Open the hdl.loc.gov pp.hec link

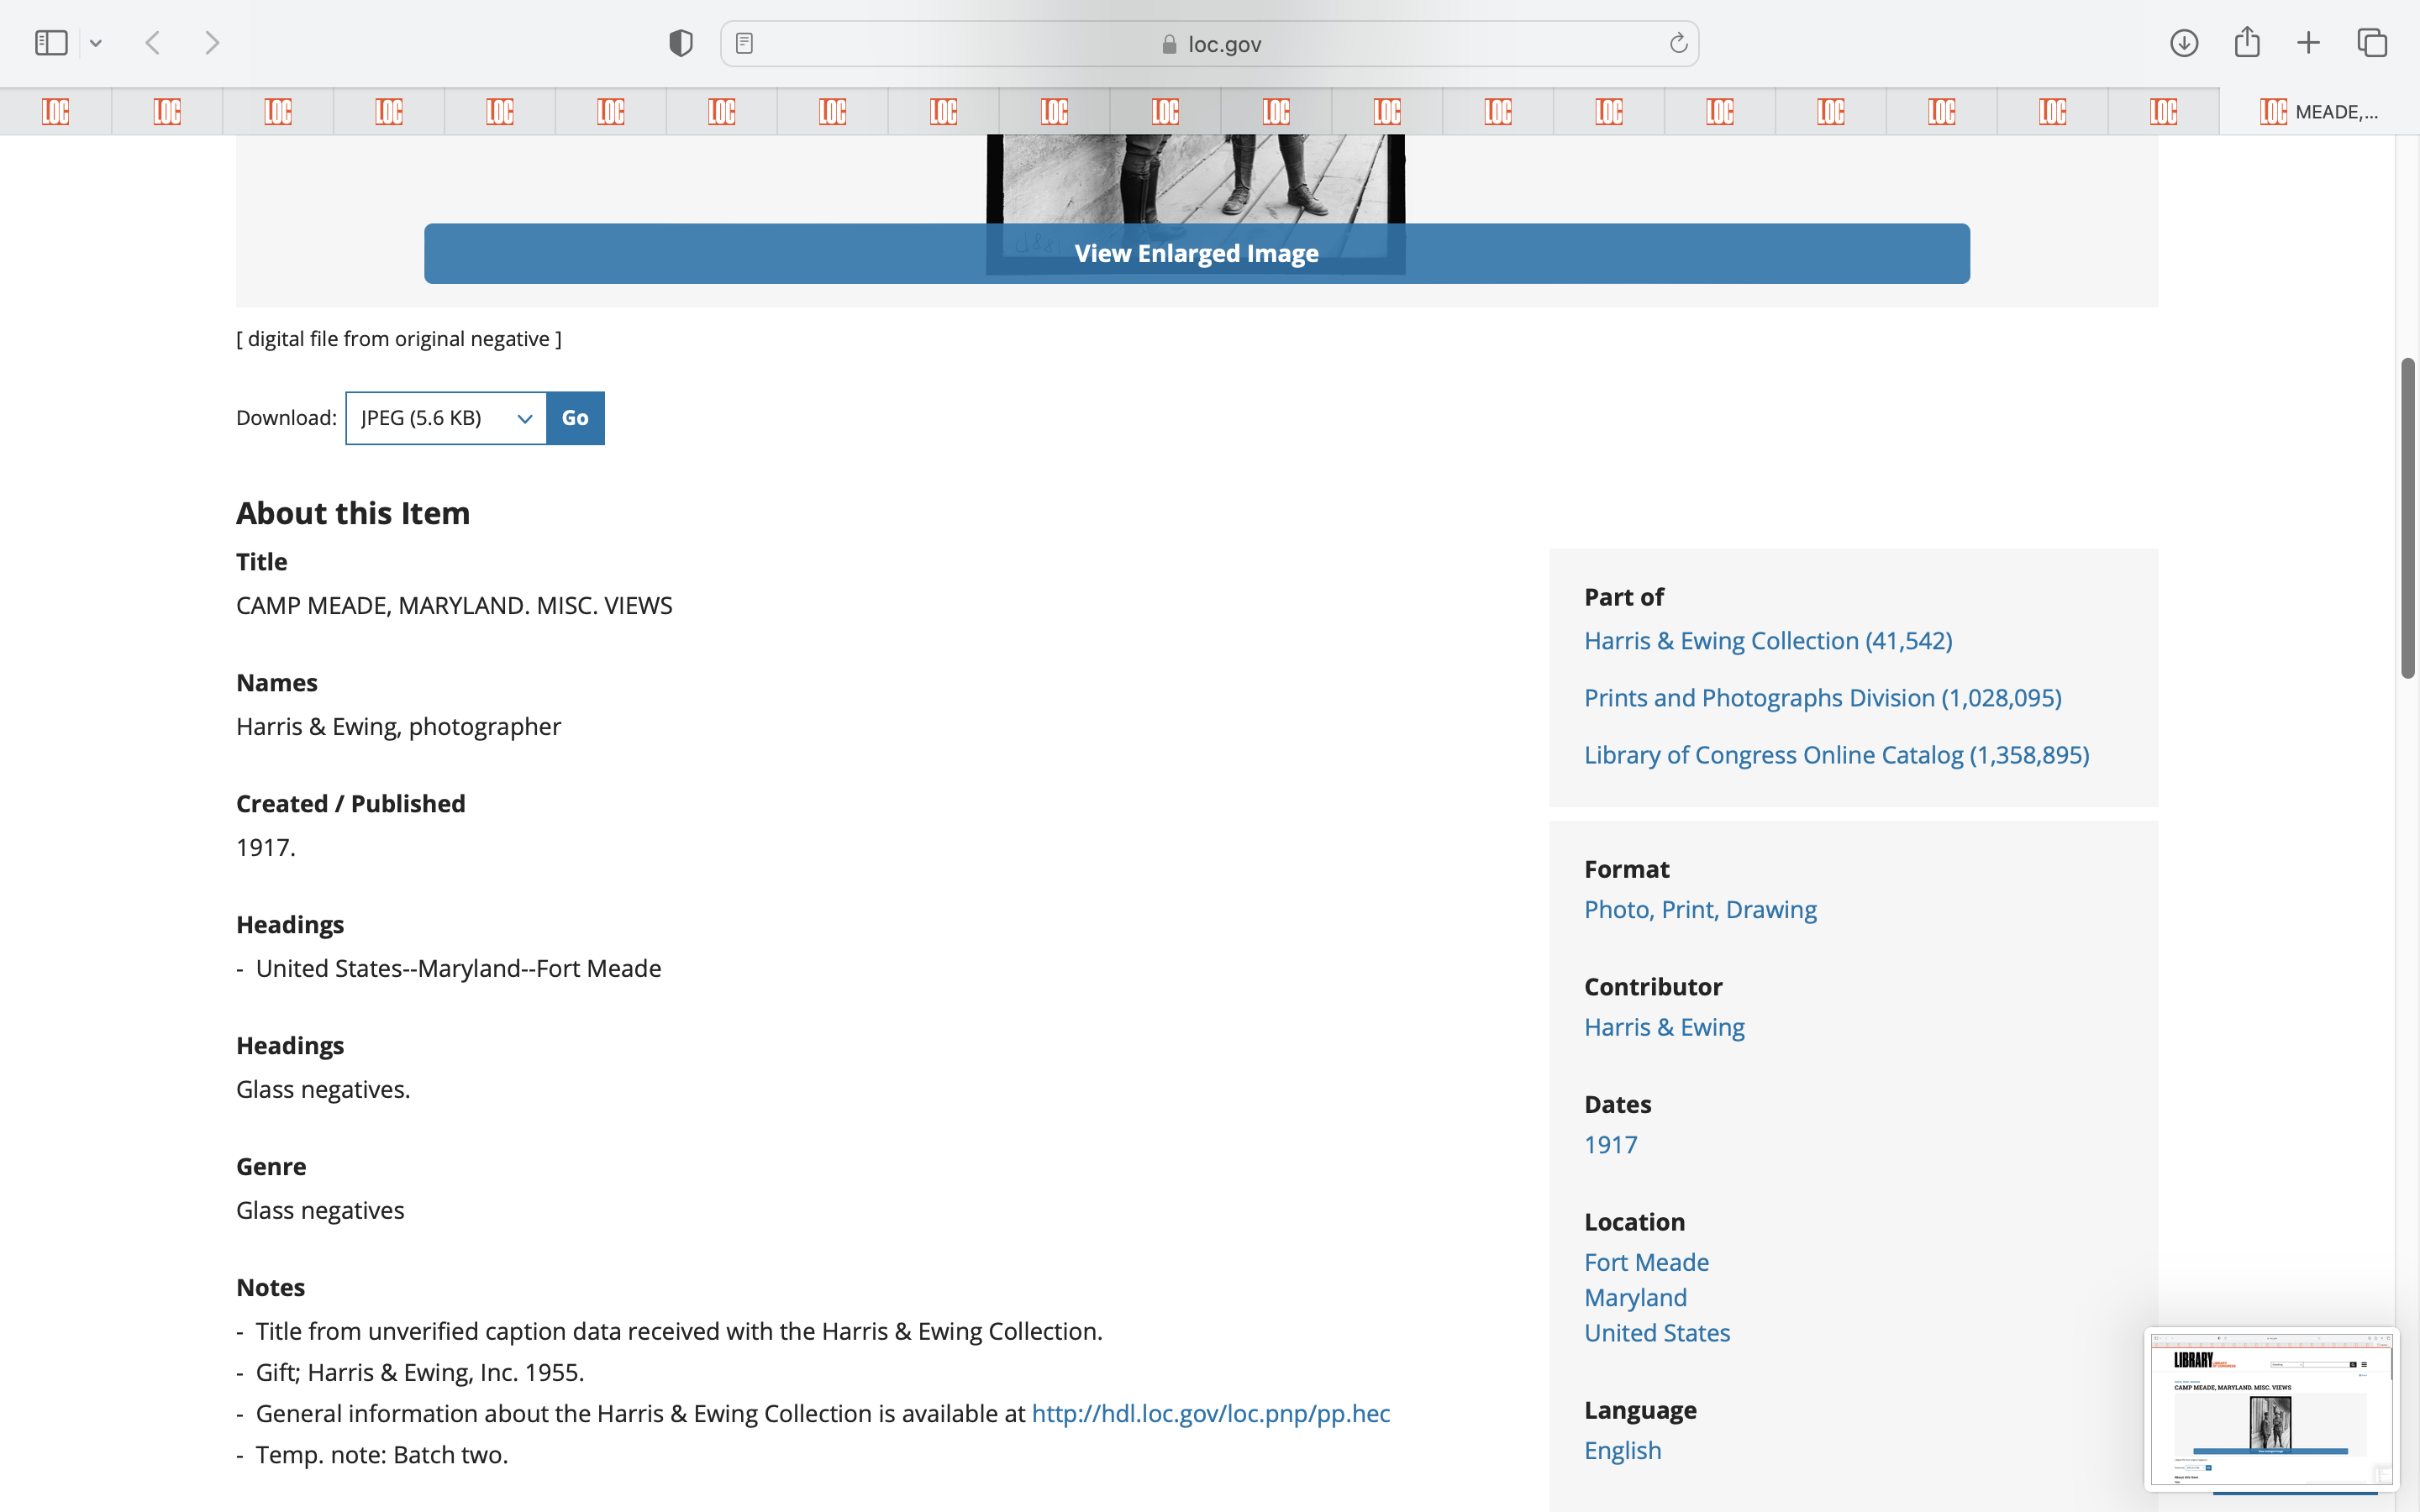[1210, 1413]
